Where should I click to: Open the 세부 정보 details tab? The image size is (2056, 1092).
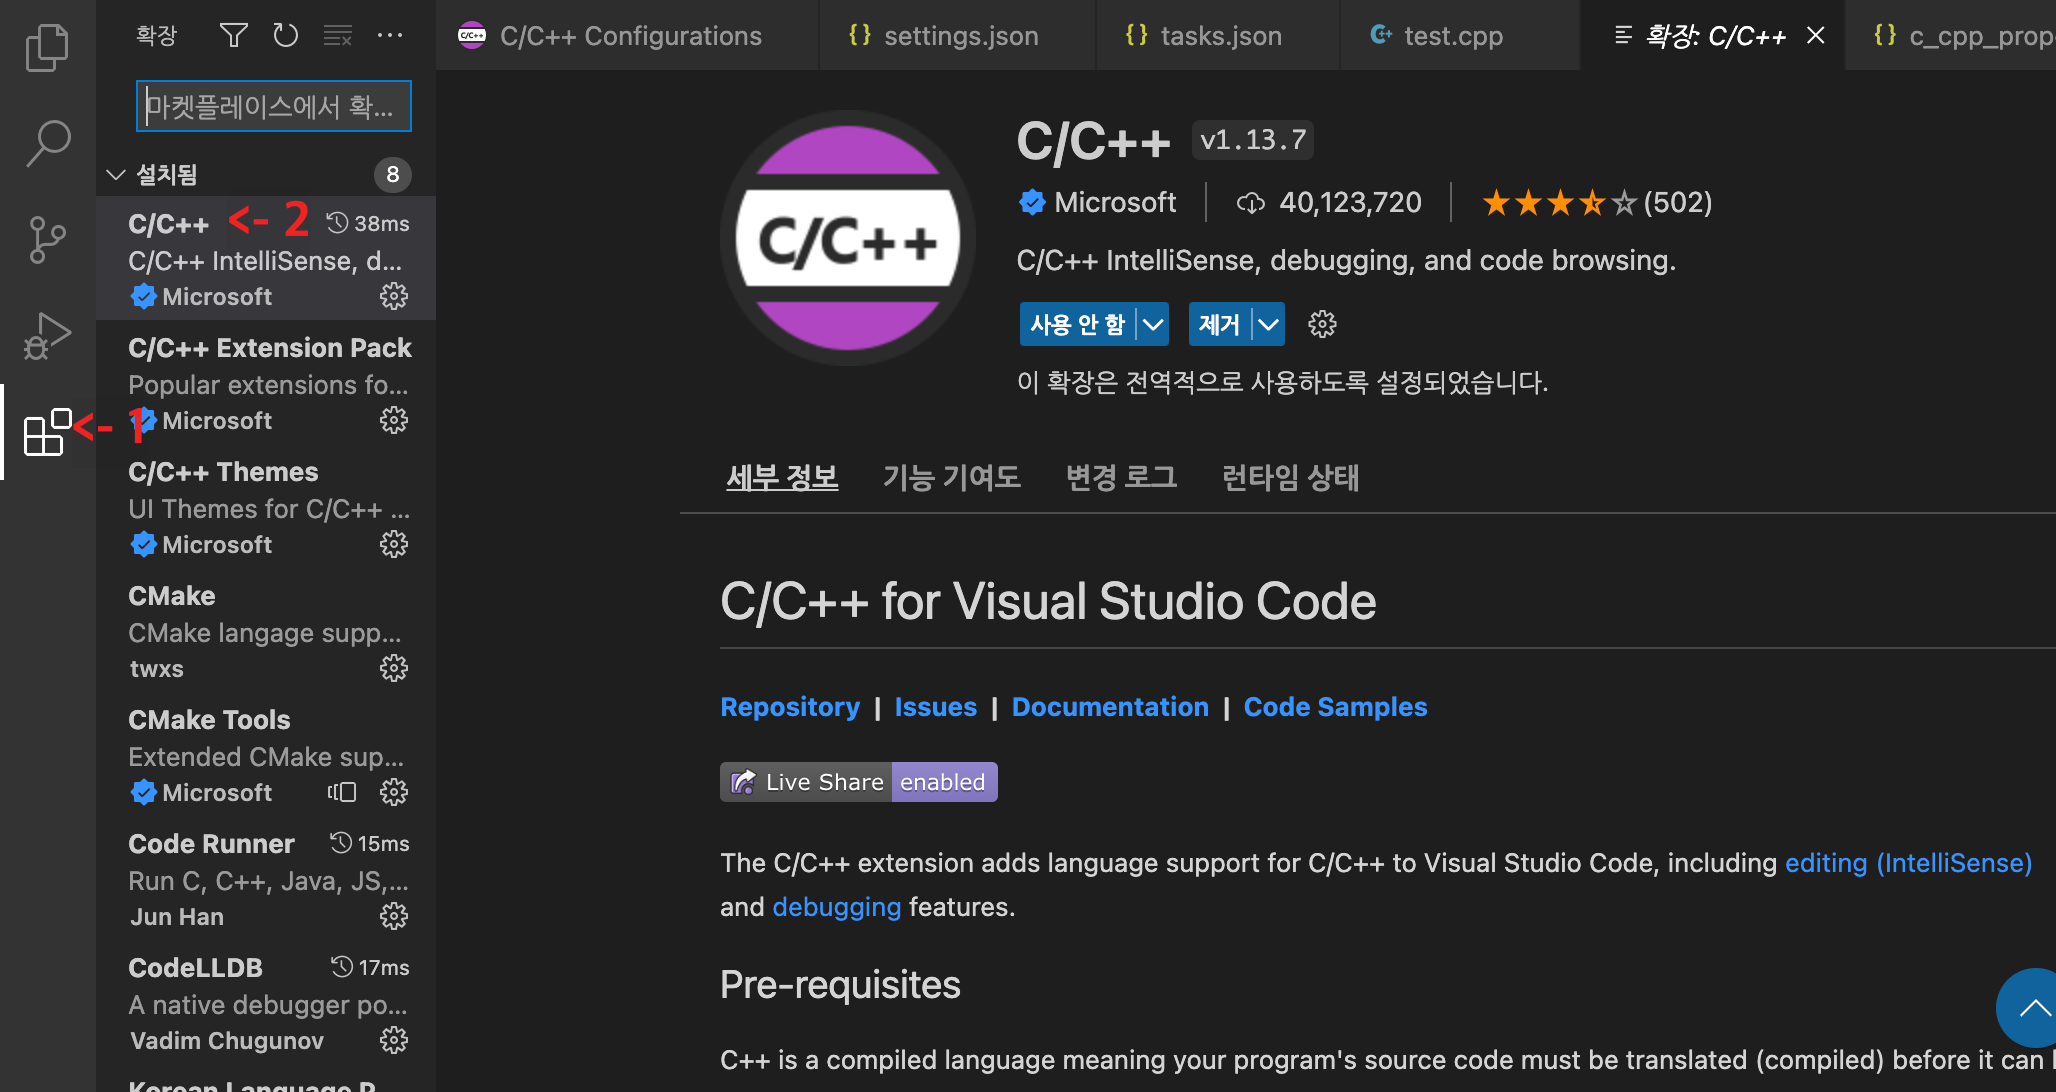coord(782,477)
